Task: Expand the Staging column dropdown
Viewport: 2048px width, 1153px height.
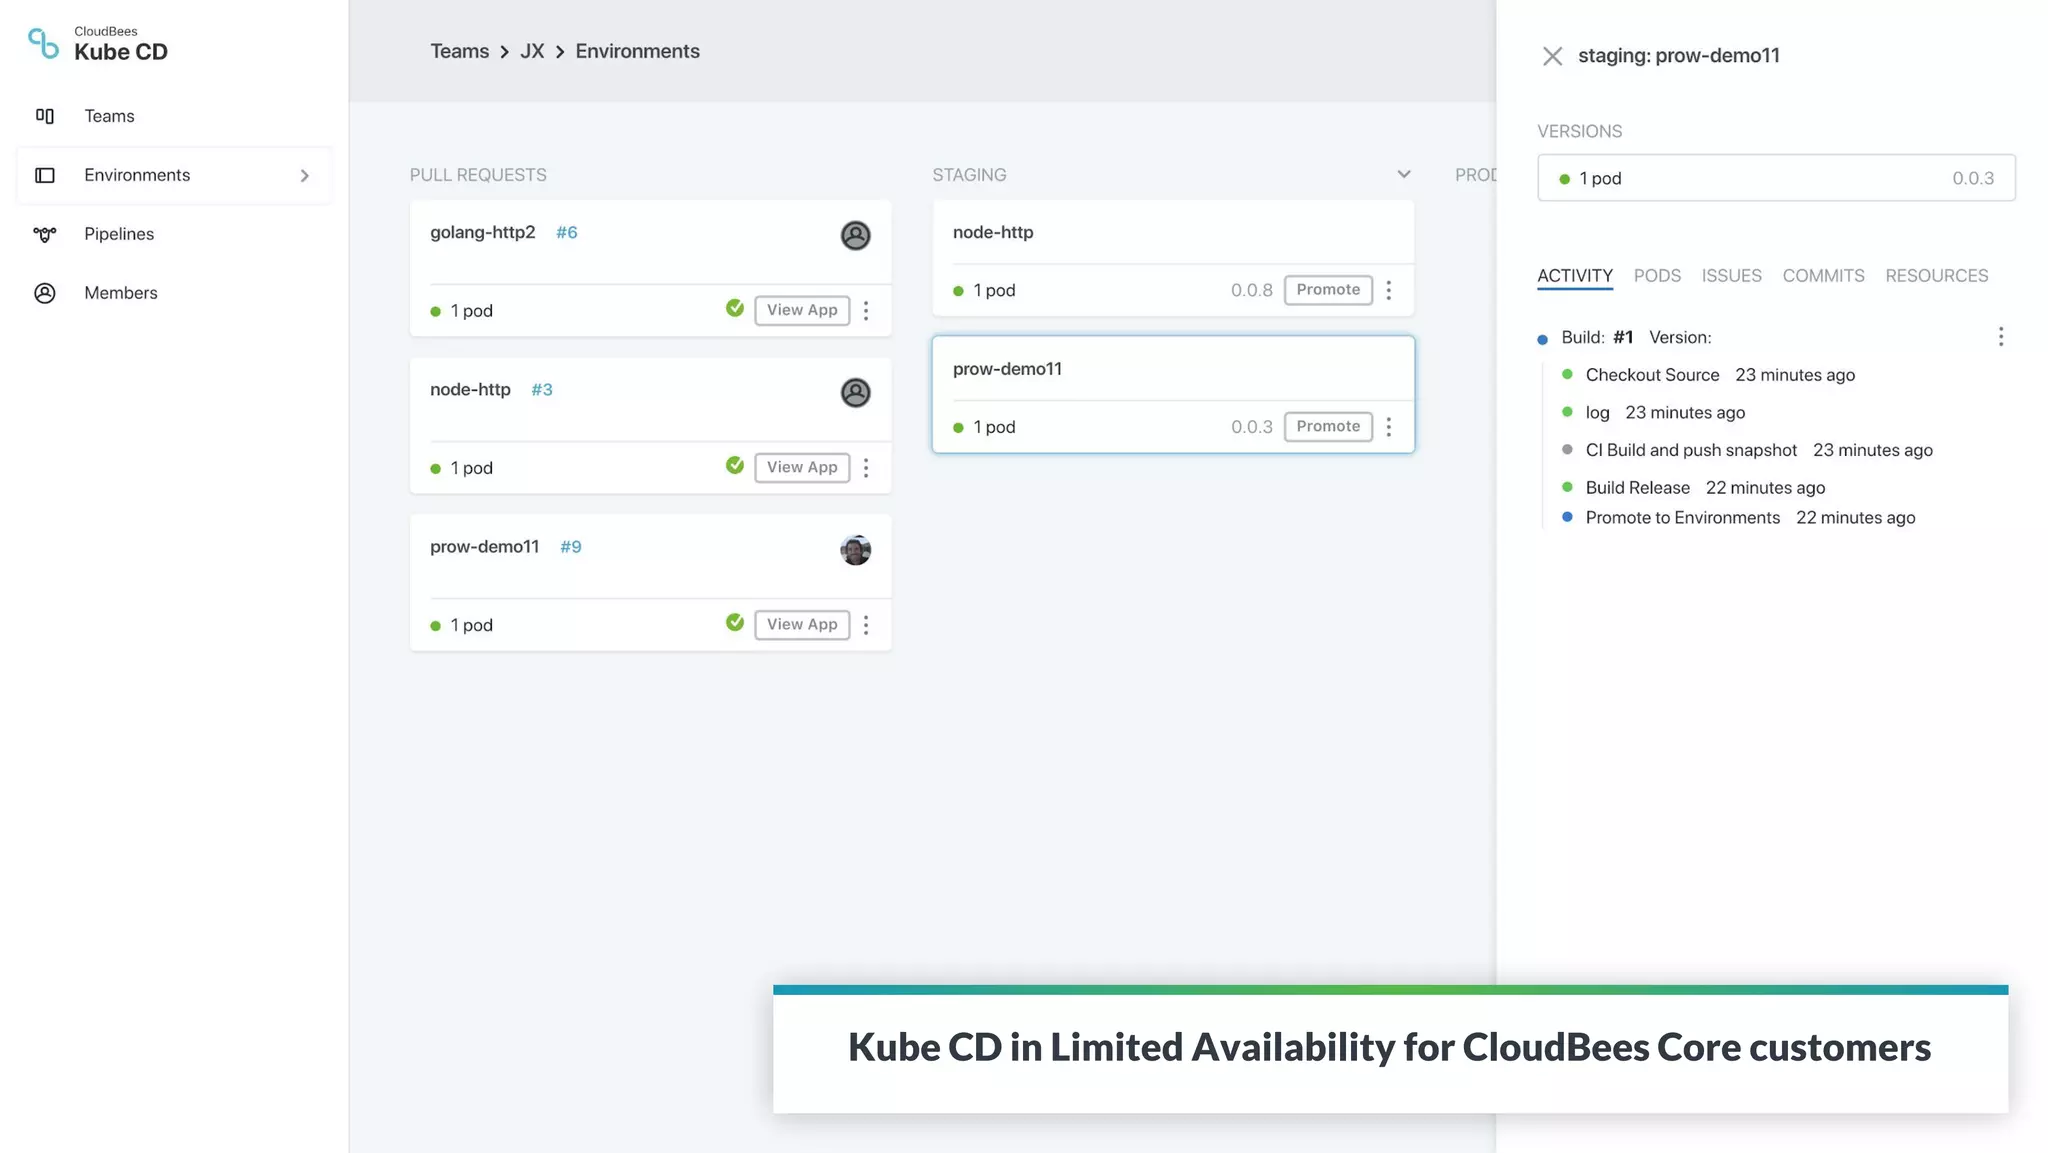Action: (1403, 174)
